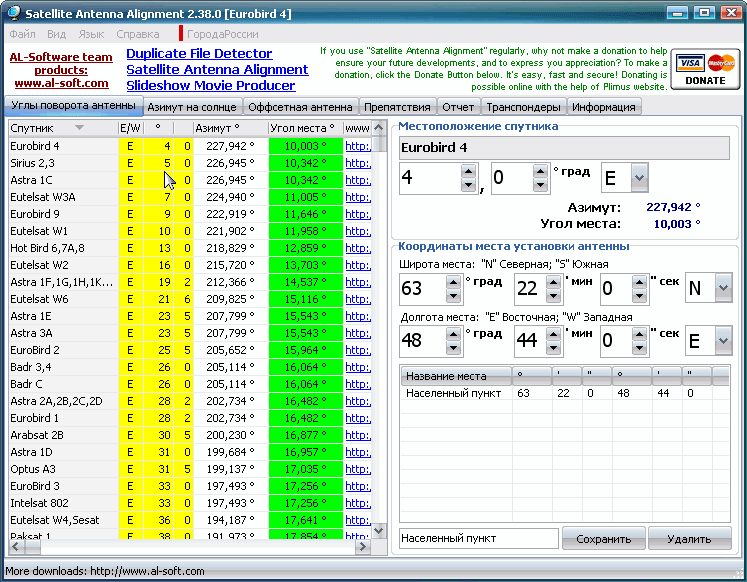Select Intelsat 802 satellite row
The height and width of the screenshot is (582, 747).
(x=191, y=503)
